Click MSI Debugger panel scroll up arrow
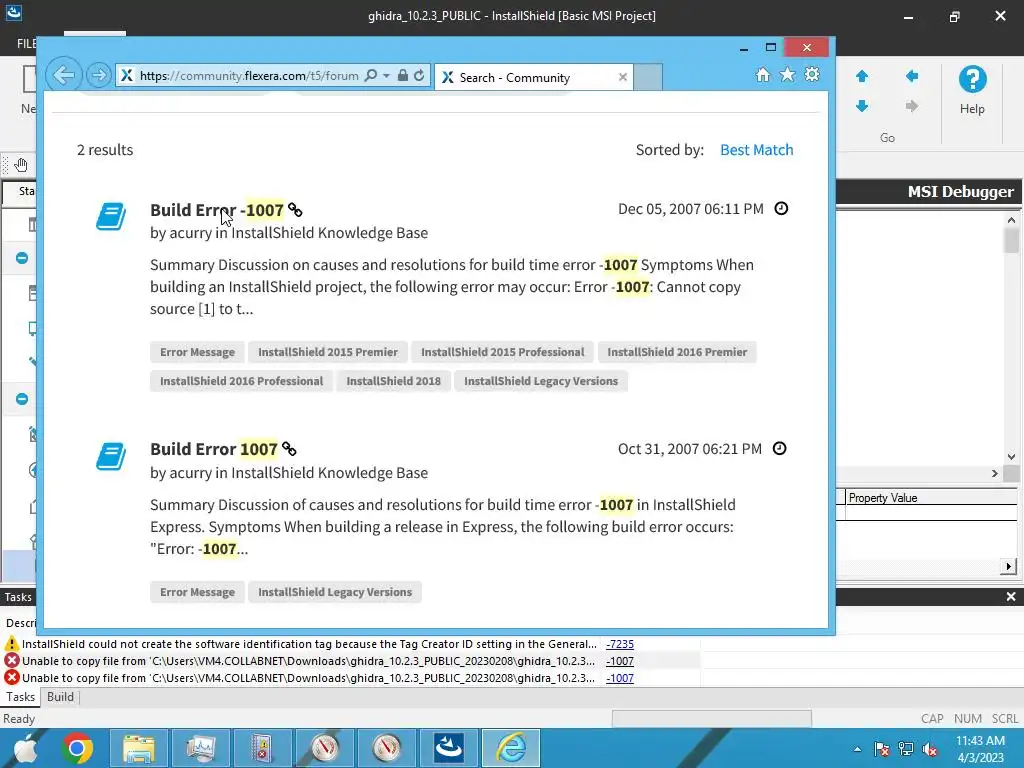 click(1011, 220)
